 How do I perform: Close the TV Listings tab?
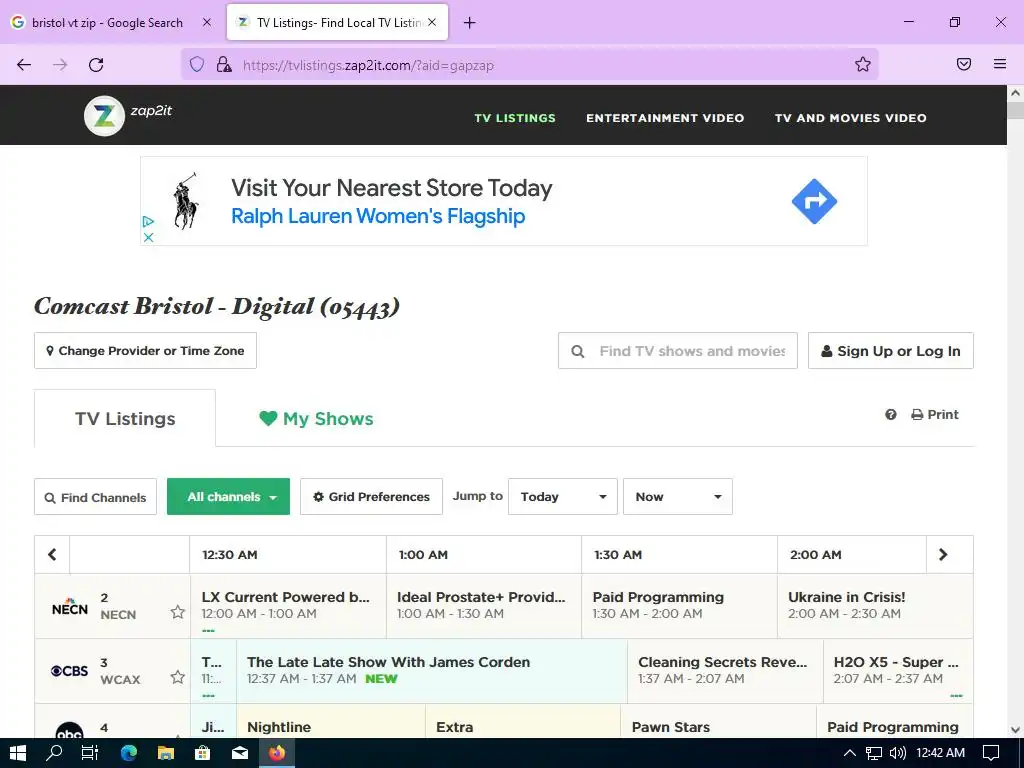432,22
